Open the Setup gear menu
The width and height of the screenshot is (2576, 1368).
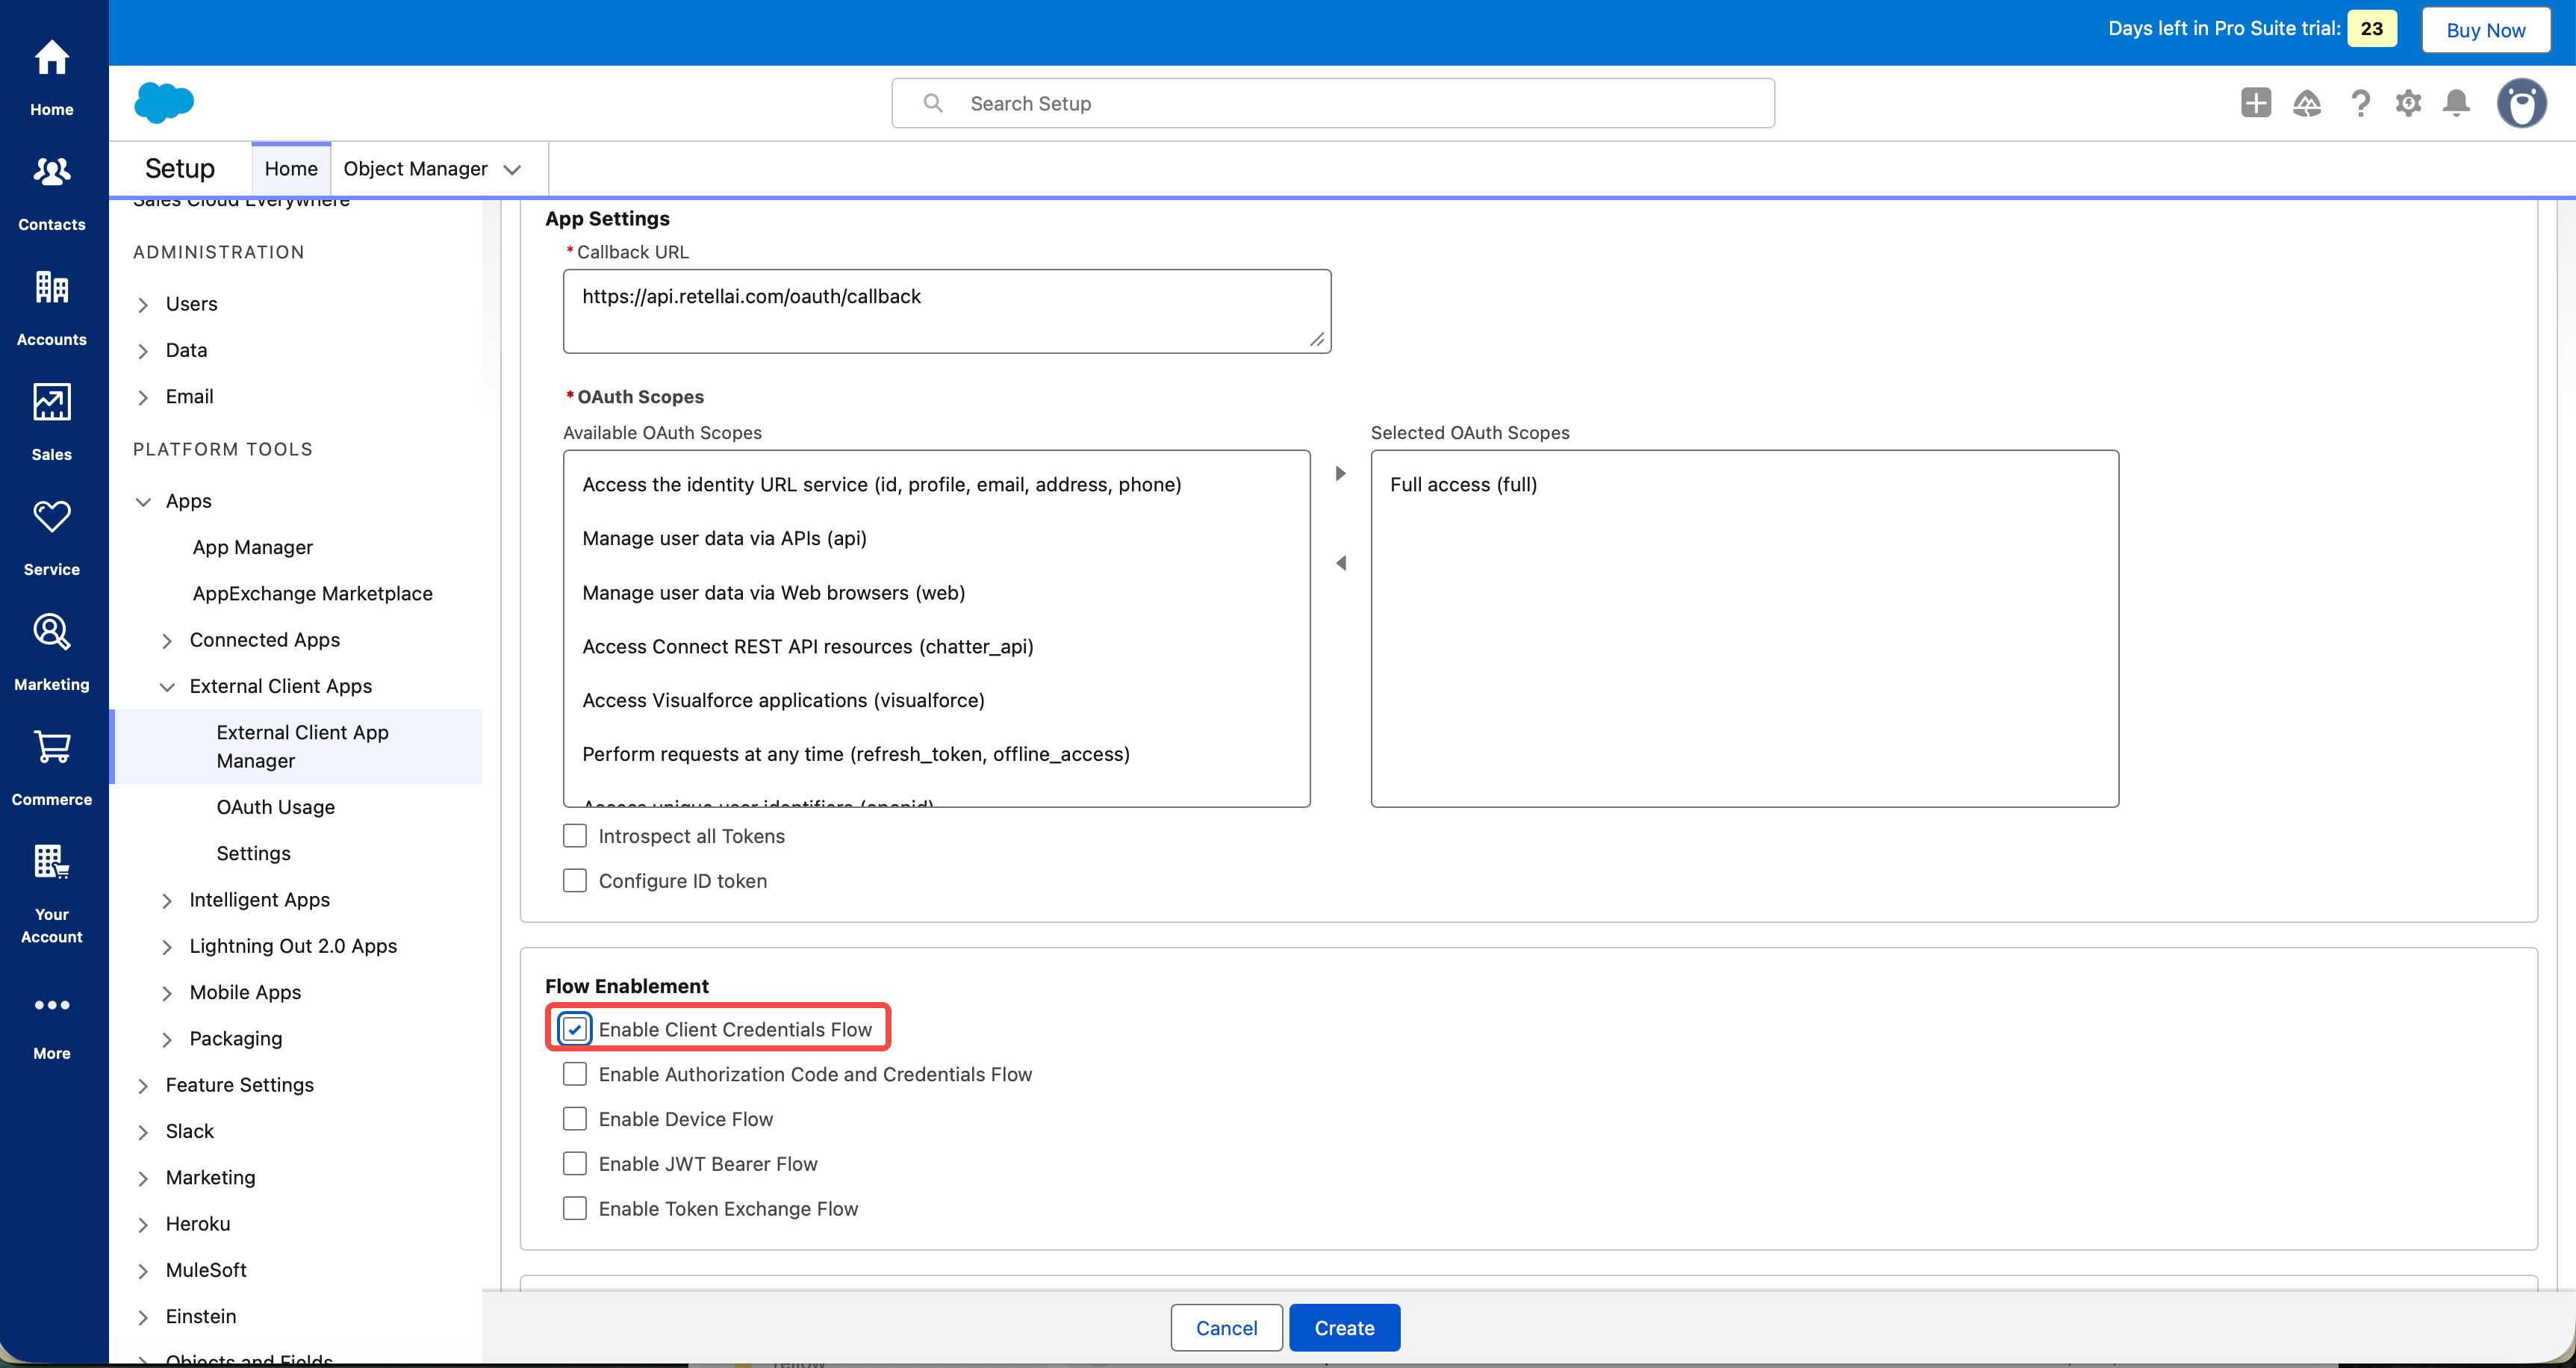[x=2409, y=103]
